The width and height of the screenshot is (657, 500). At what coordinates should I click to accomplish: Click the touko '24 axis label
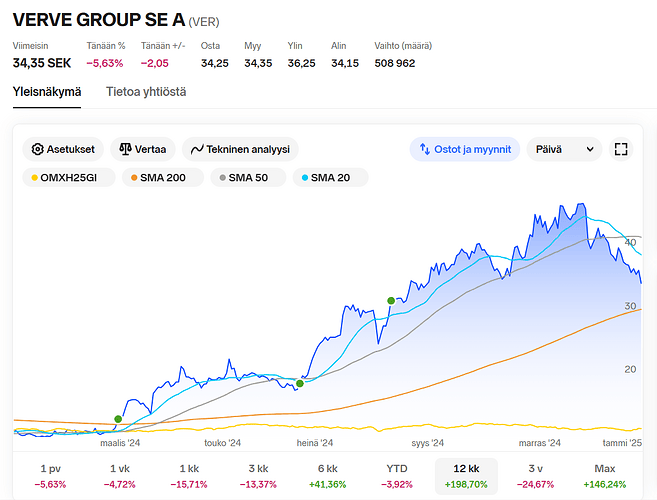pyautogui.click(x=222, y=443)
